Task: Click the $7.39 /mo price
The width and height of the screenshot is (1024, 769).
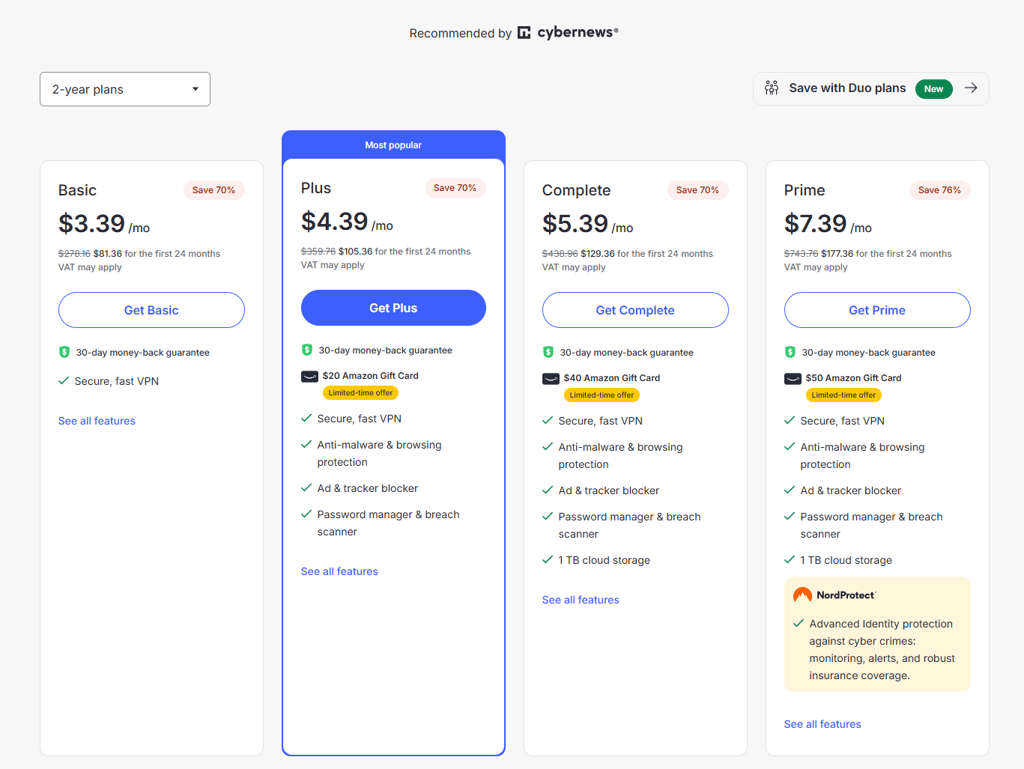Action: point(828,224)
